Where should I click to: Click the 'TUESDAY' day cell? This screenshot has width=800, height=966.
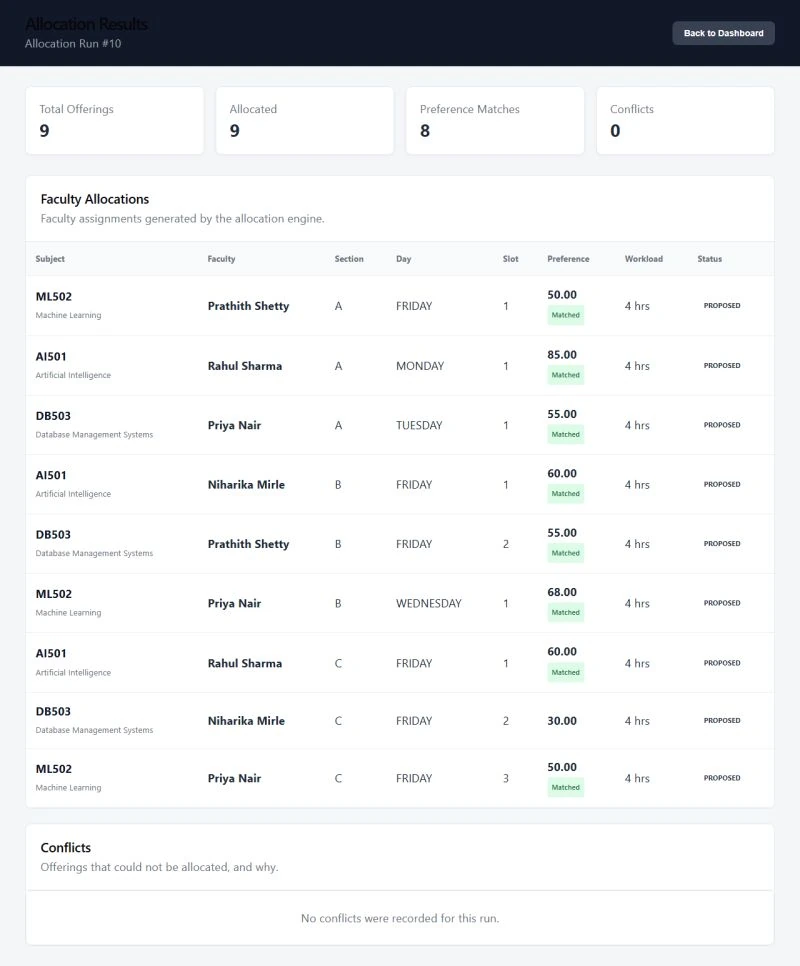coord(419,425)
